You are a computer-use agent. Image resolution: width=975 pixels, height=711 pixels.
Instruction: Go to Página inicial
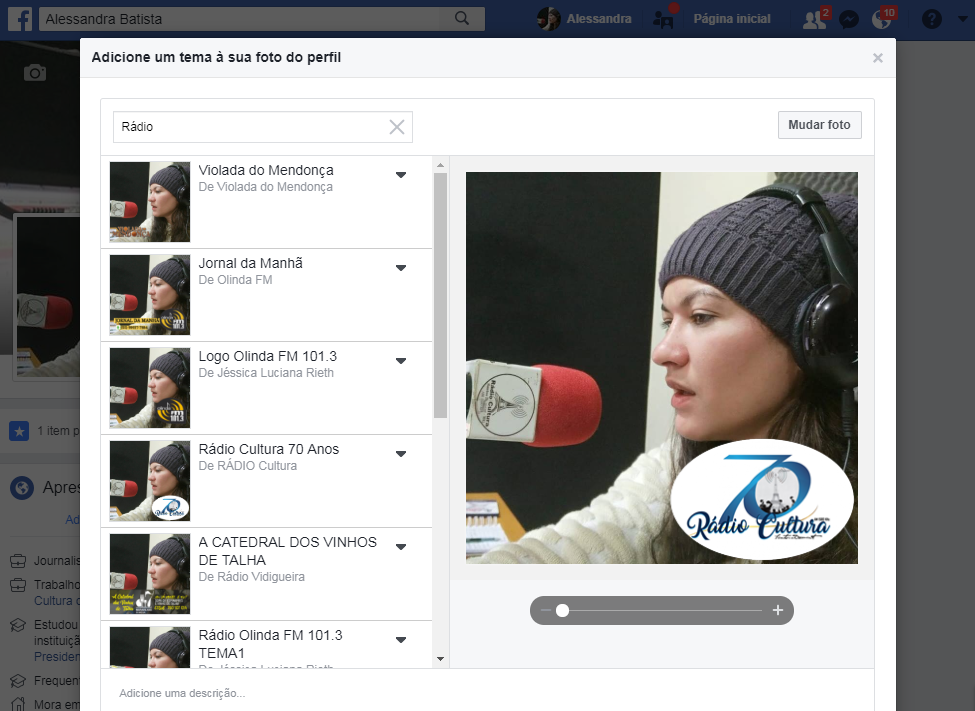click(732, 19)
